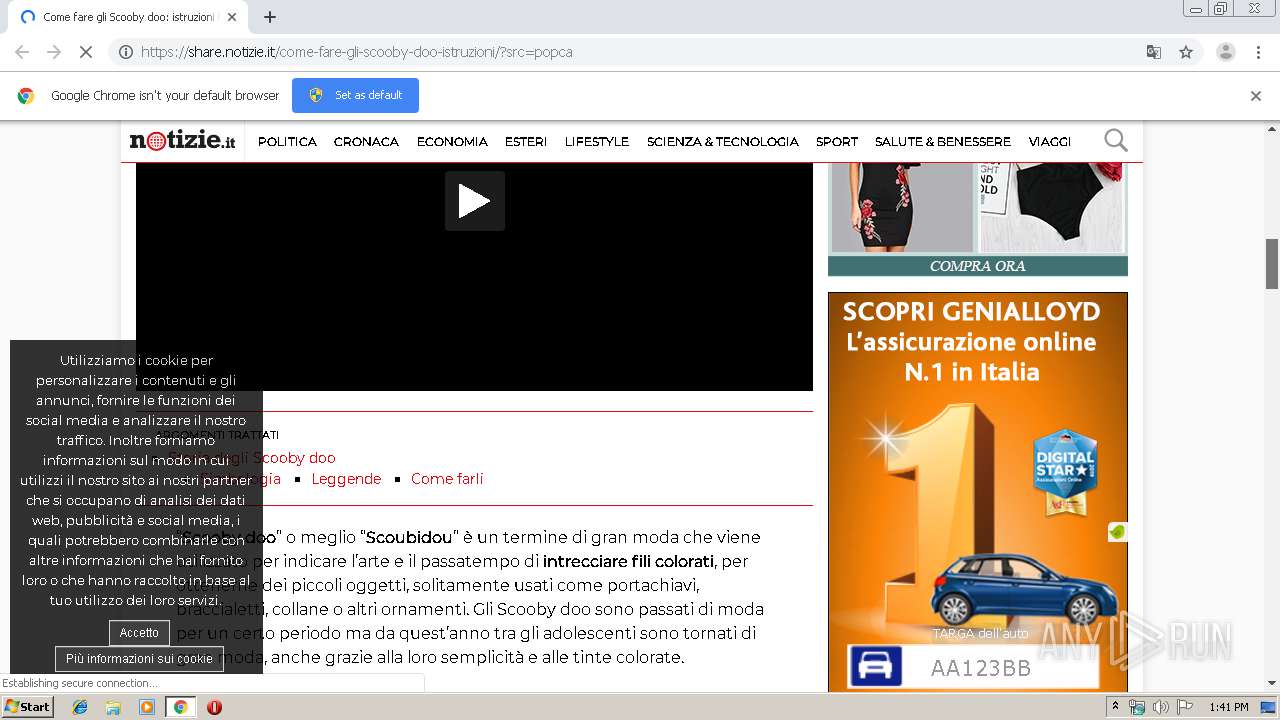Set Chrome as default browser
Image resolution: width=1280 pixels, height=720 pixels.
pyautogui.click(x=355, y=95)
